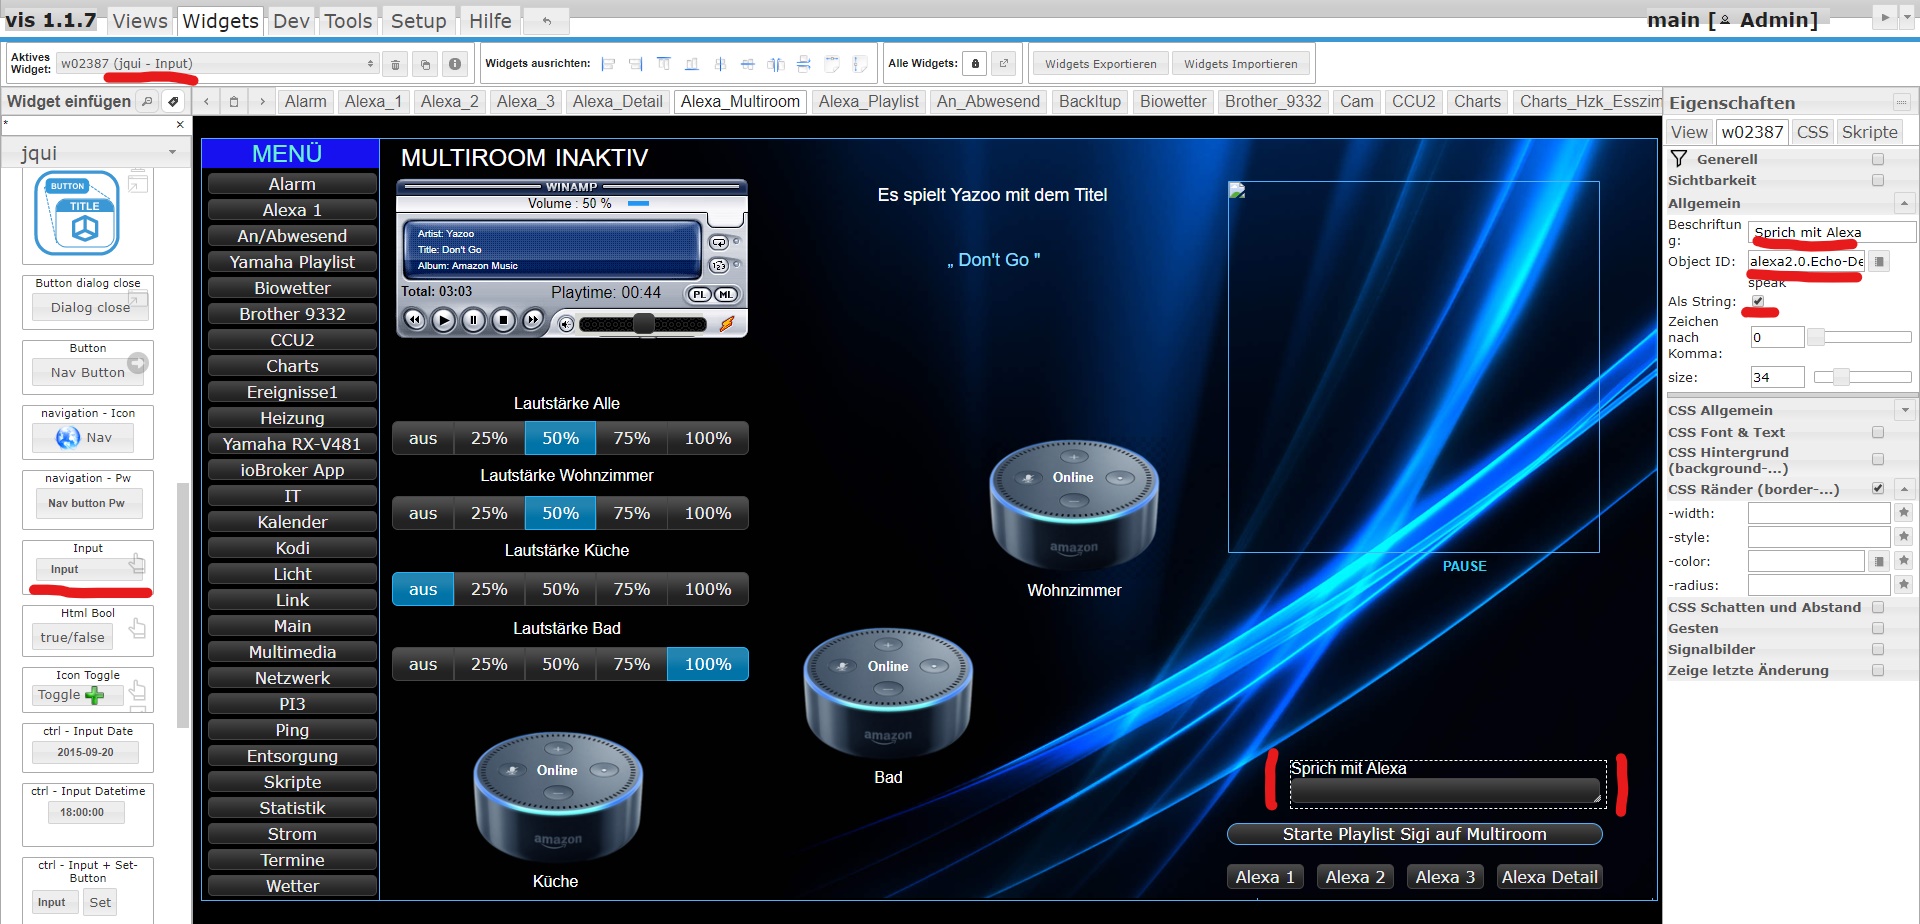The width and height of the screenshot is (1920, 924).
Task: Lock all widgets icon
Action: pyautogui.click(x=976, y=64)
